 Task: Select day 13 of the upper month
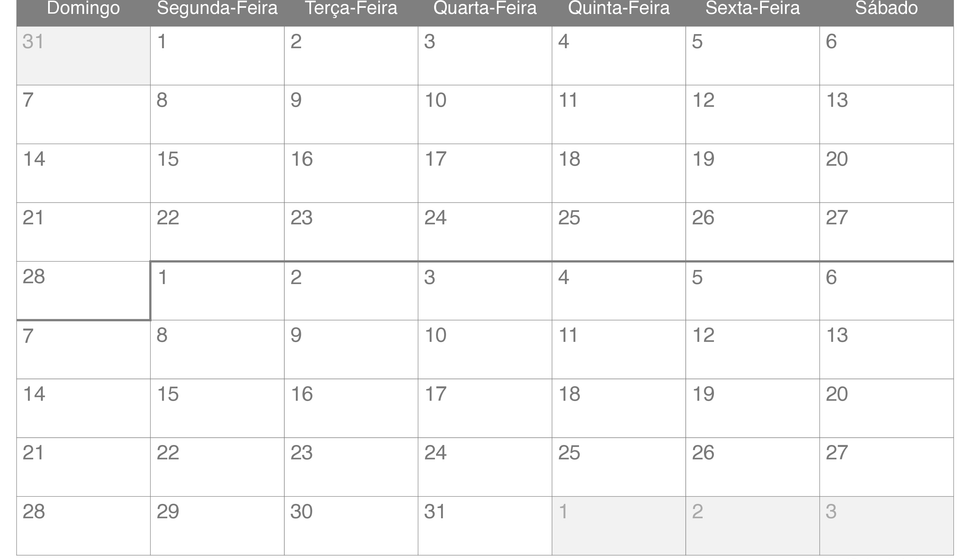click(x=886, y=114)
